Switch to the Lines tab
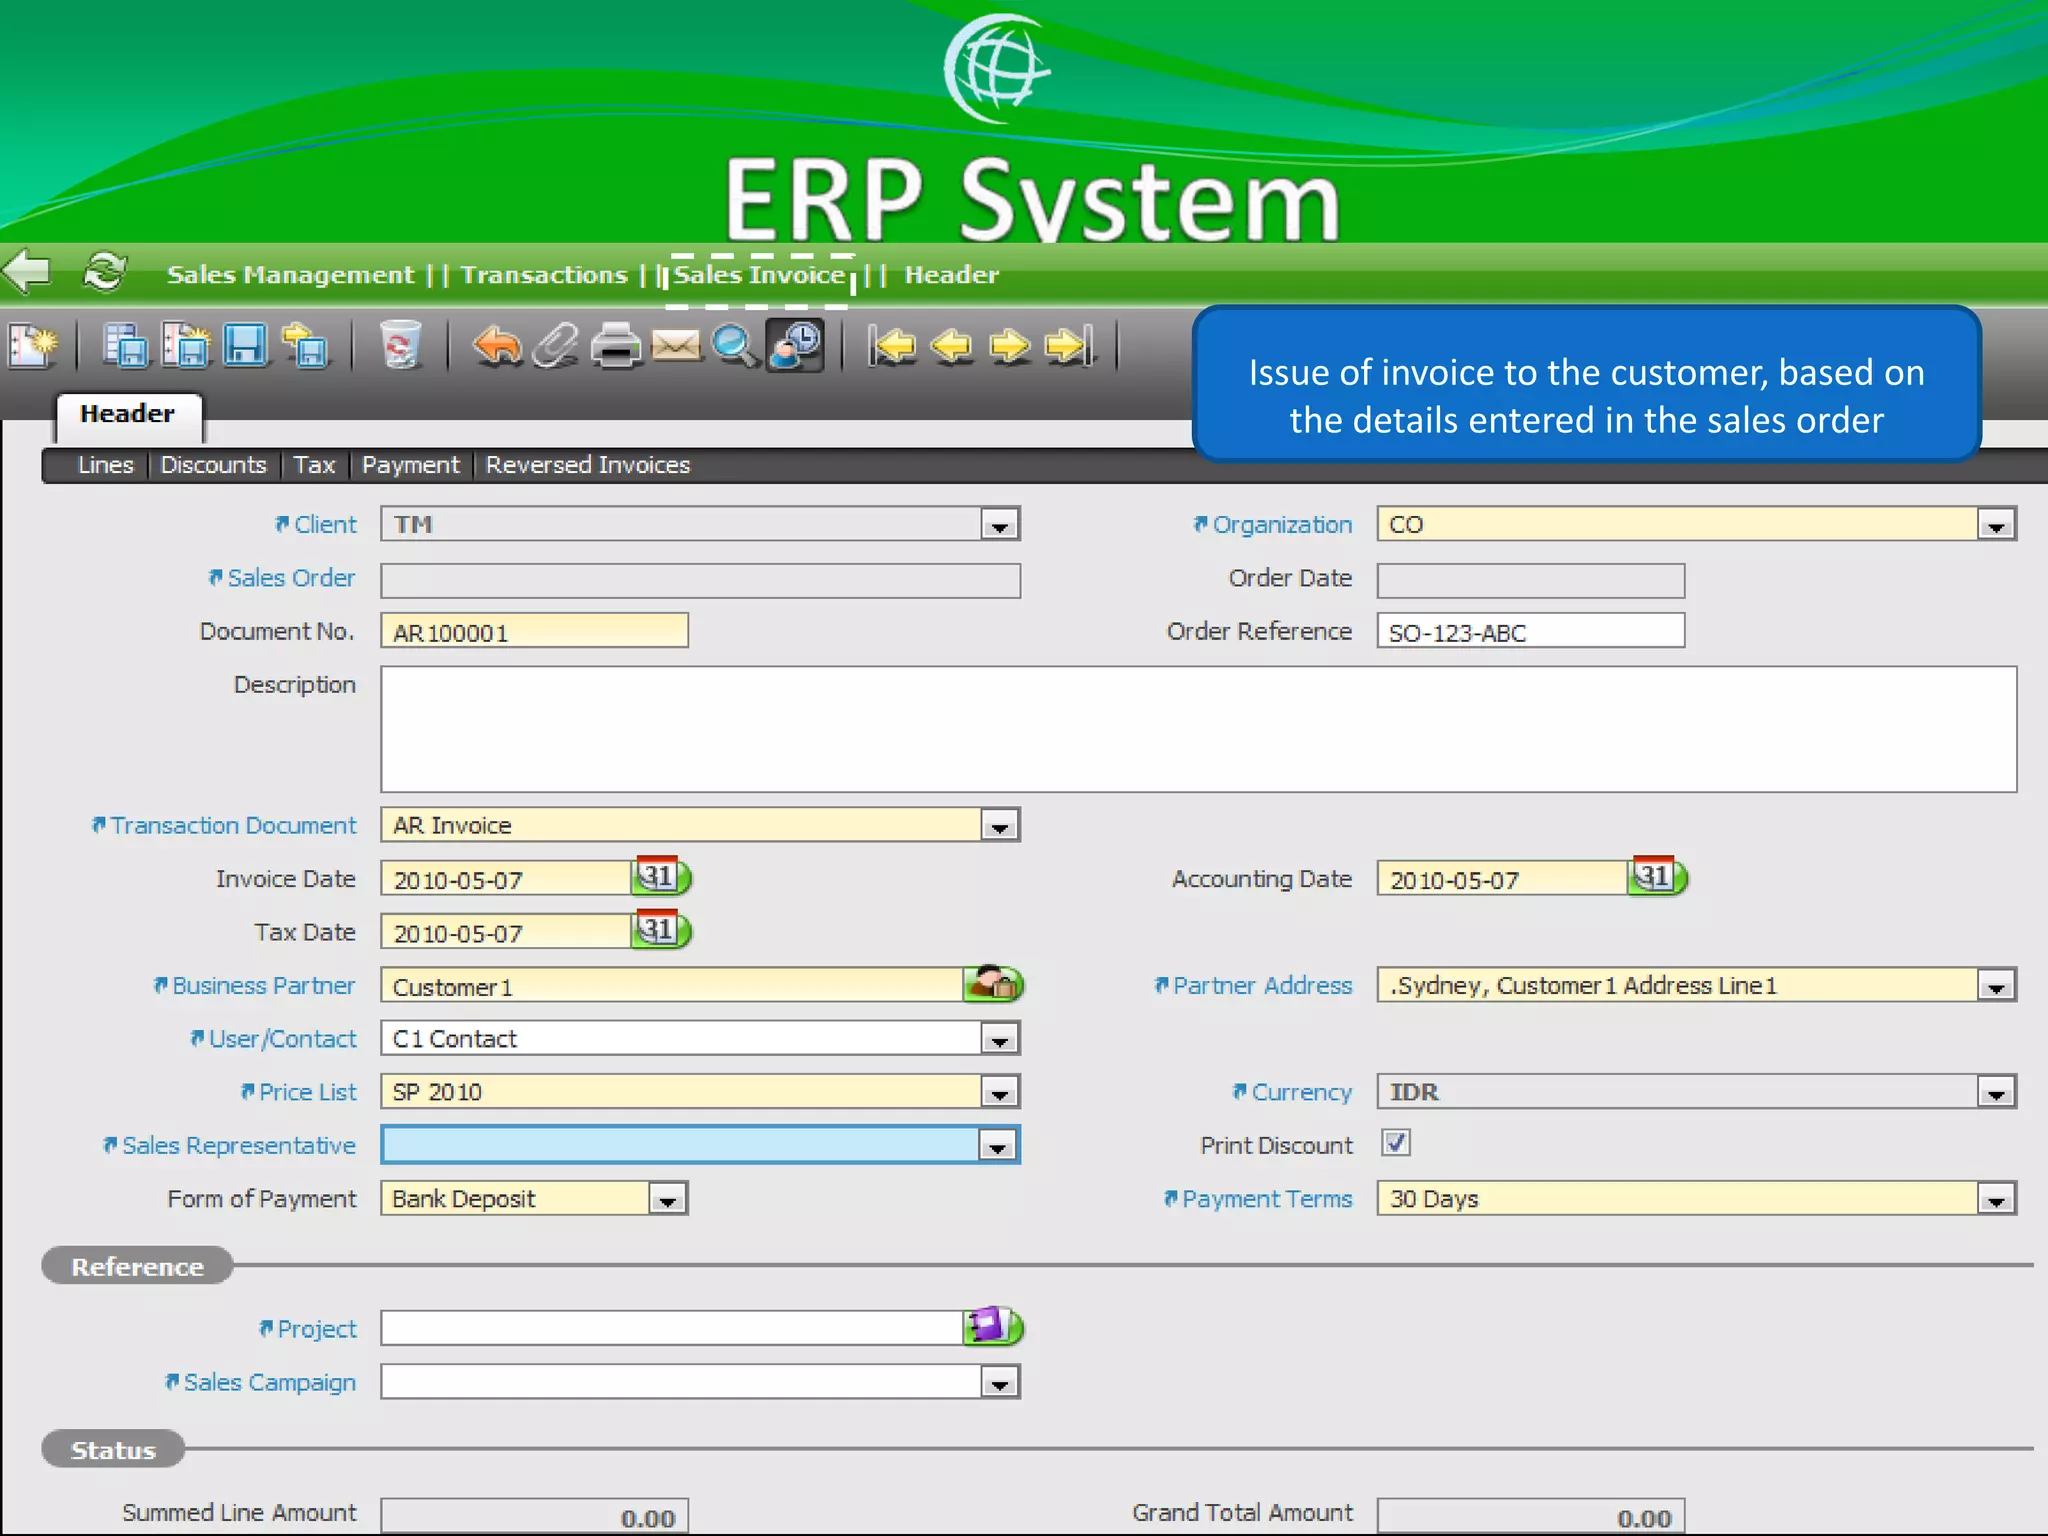Image resolution: width=2048 pixels, height=1536 pixels. tap(106, 465)
